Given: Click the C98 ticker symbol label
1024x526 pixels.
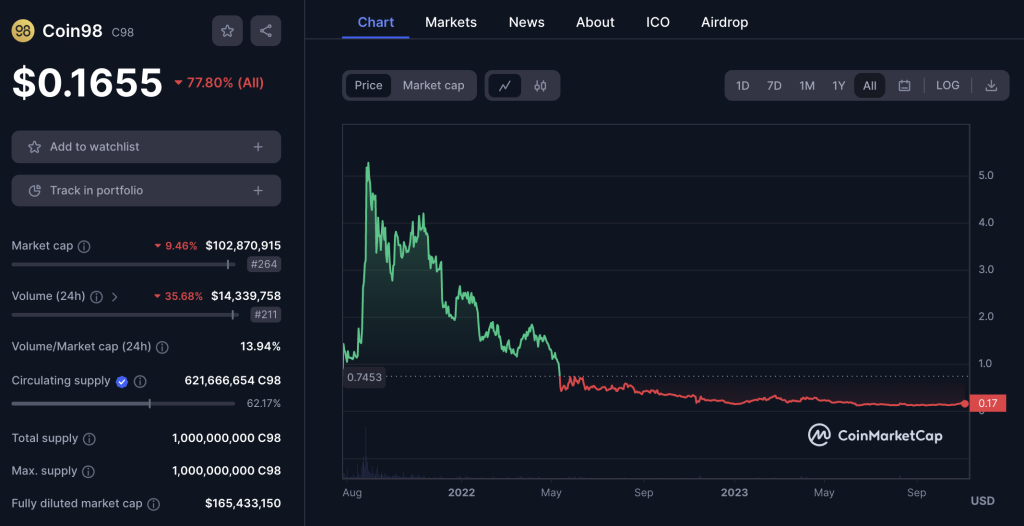Looking at the screenshot, I should tap(123, 32).
